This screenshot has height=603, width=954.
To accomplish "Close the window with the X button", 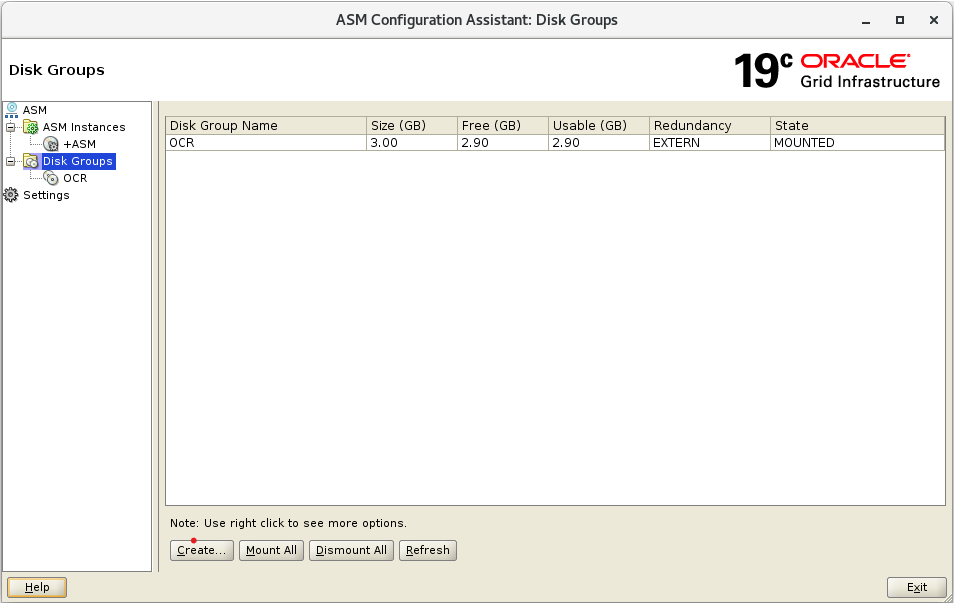I will point(934,20).
